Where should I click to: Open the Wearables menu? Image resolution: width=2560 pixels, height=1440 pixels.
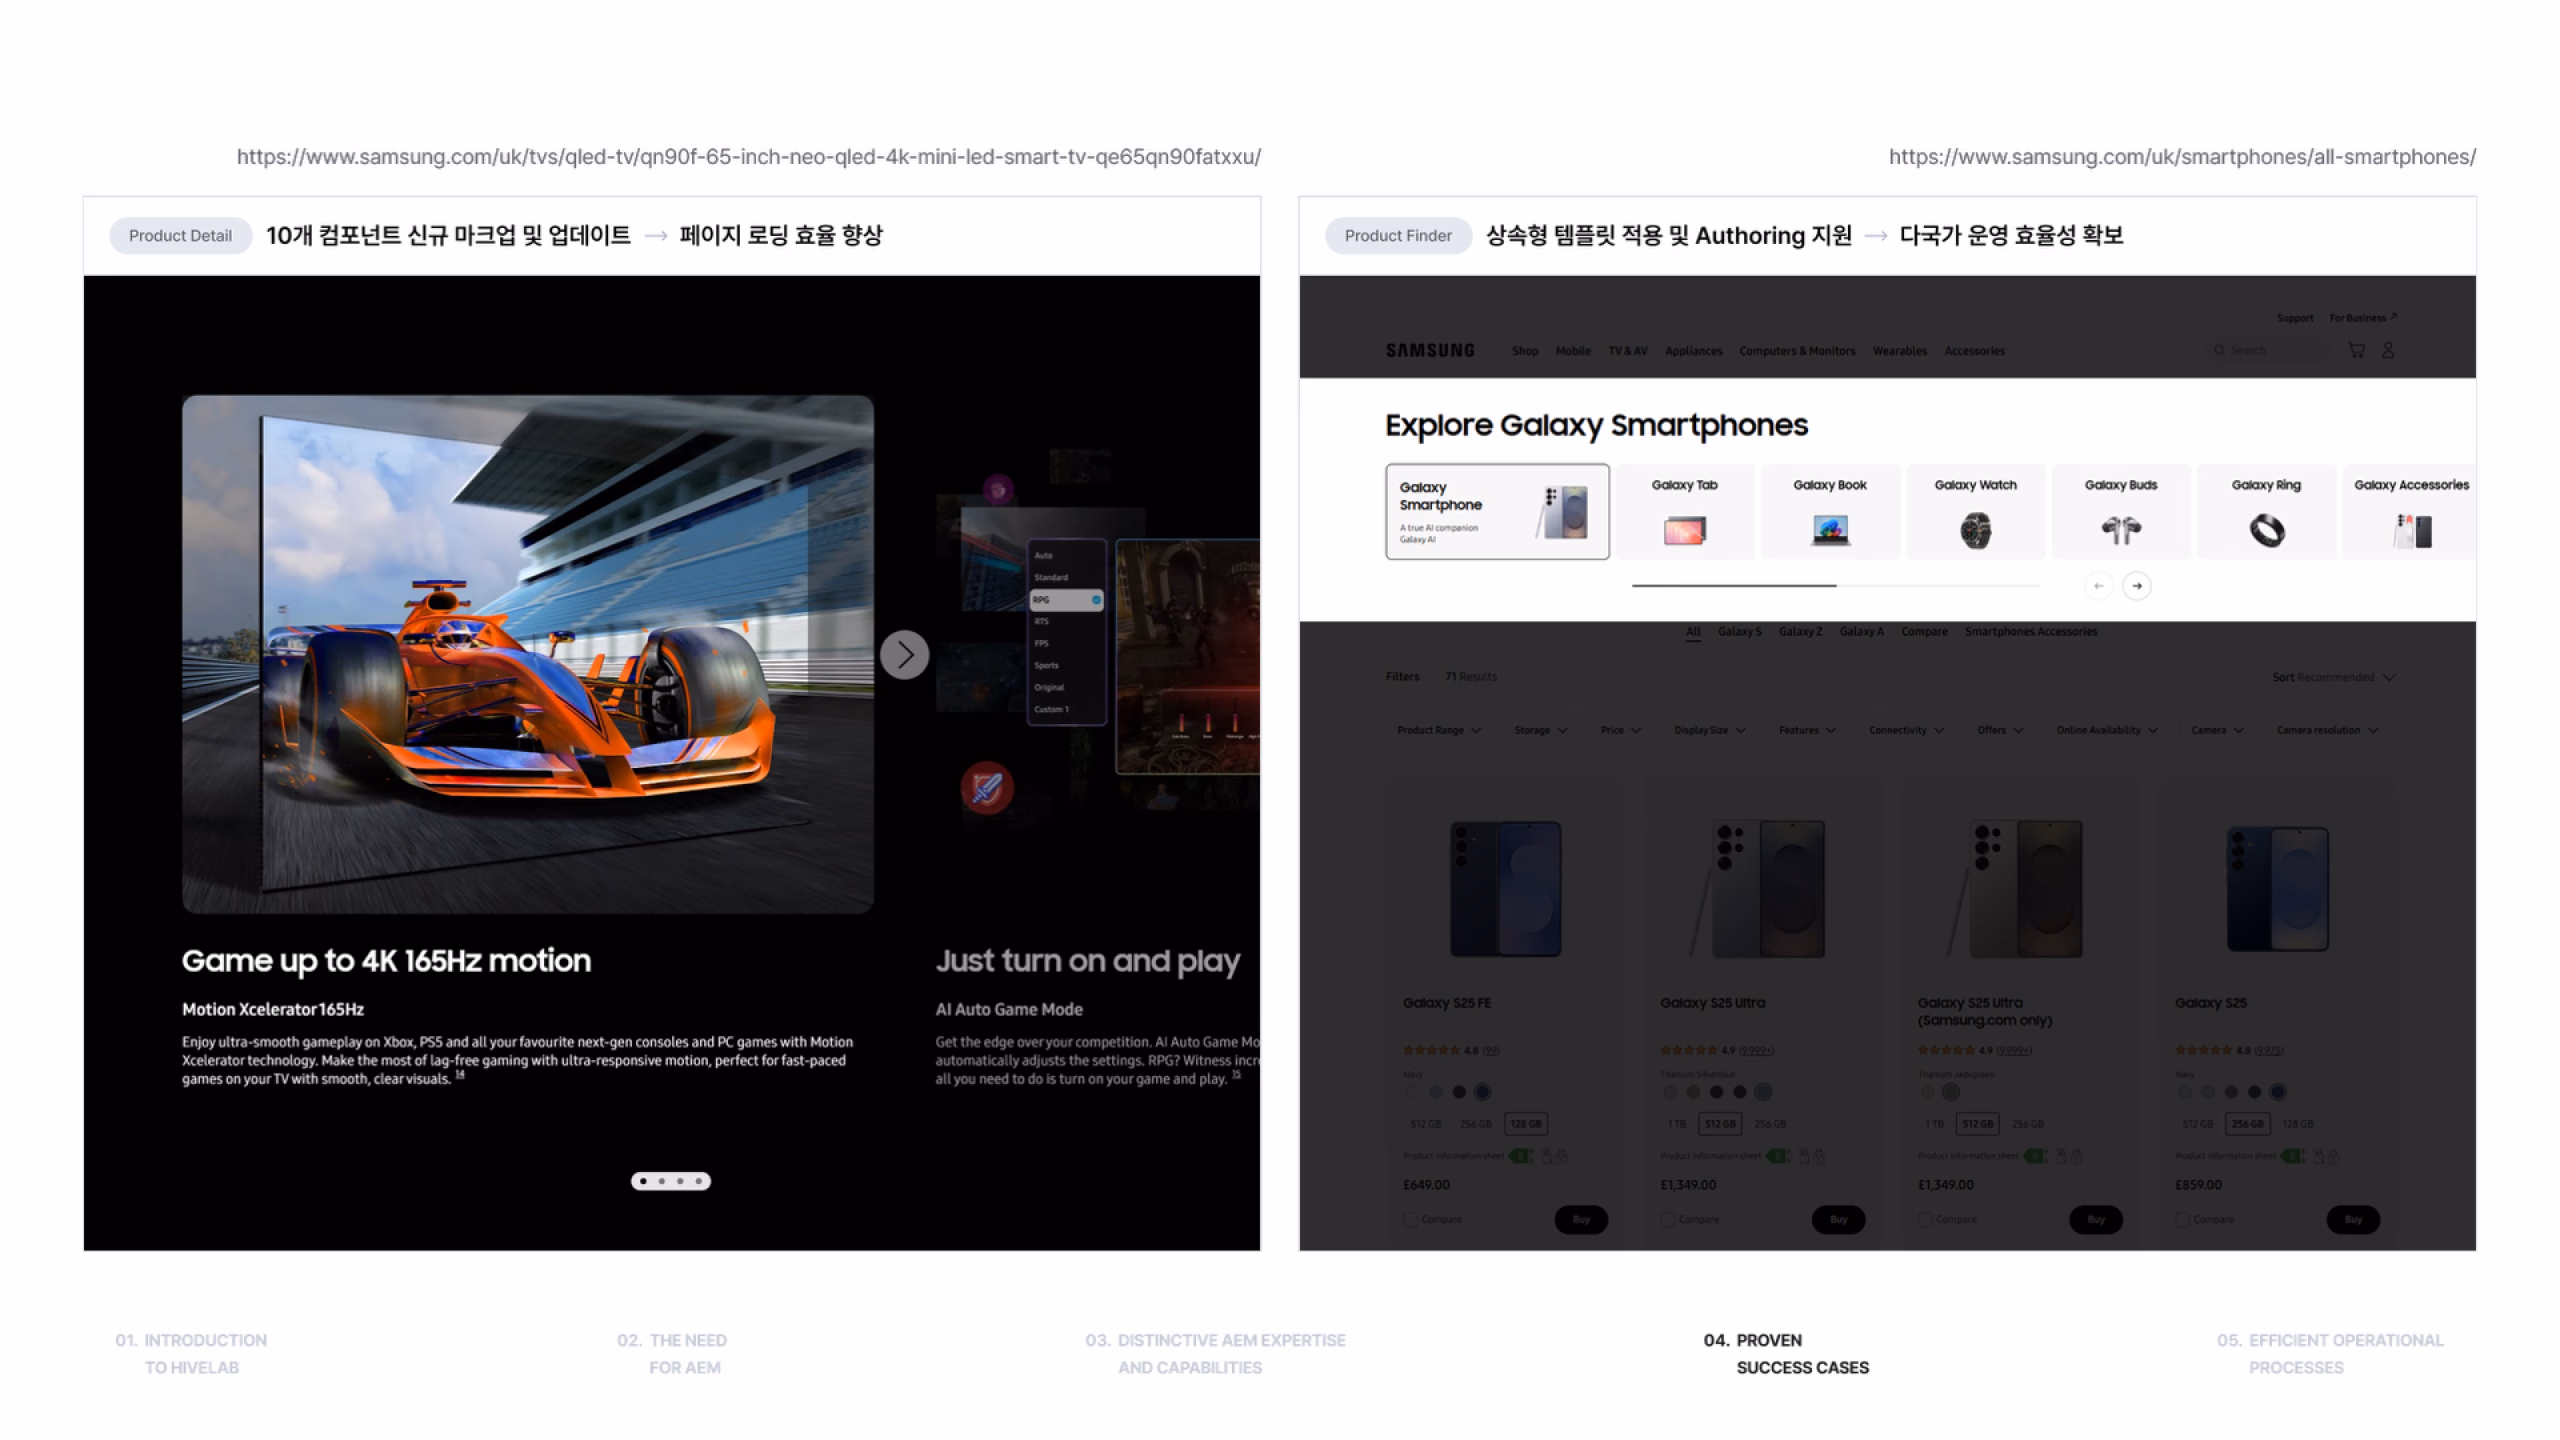1899,351
